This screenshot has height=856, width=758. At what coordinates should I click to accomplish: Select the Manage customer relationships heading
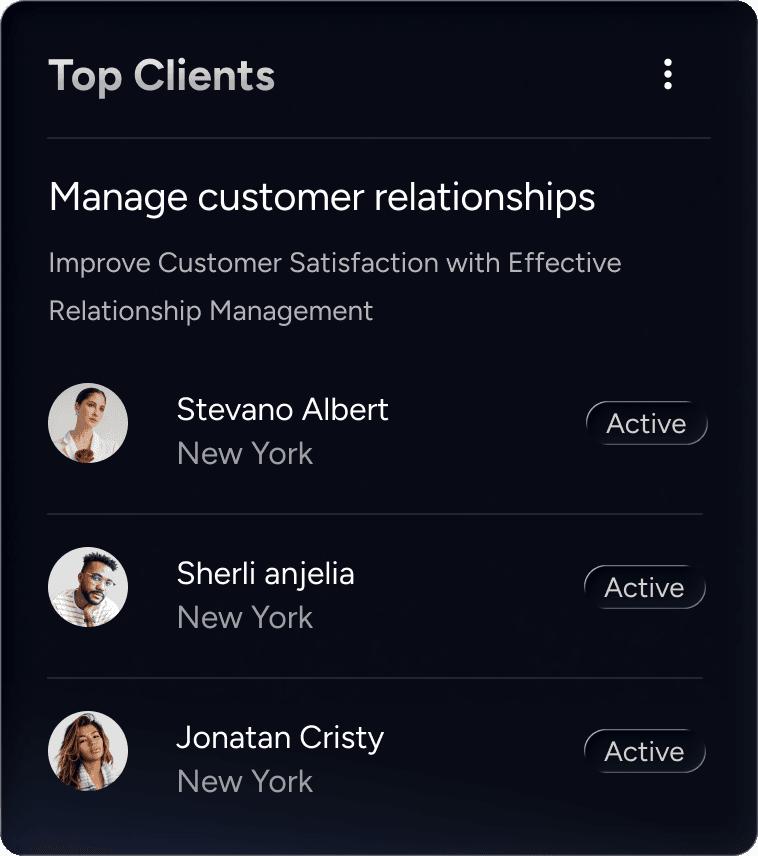[322, 197]
